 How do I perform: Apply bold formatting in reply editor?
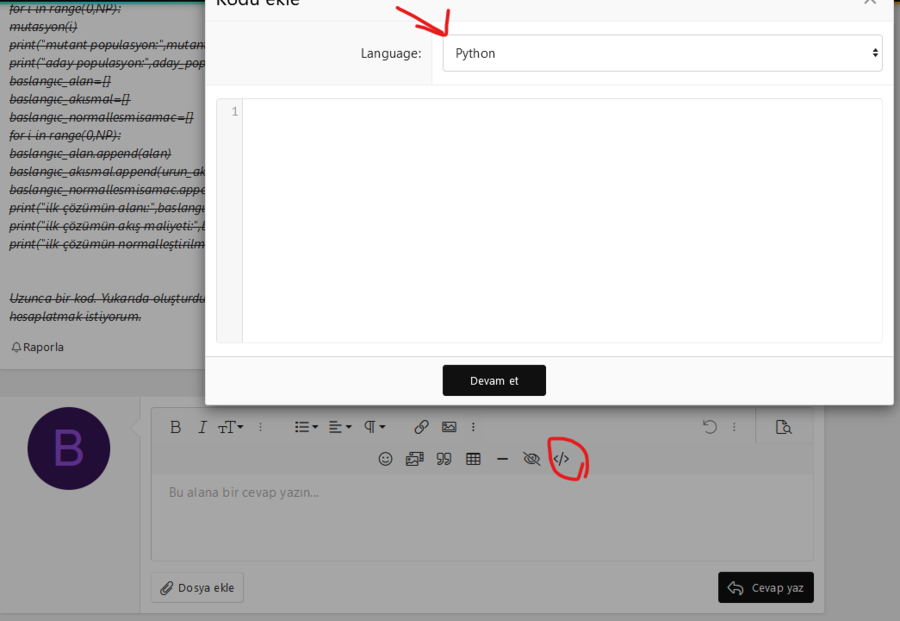coord(176,427)
